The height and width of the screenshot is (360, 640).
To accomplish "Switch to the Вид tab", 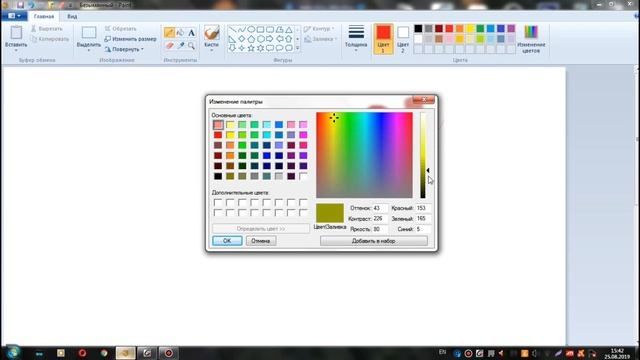I will tap(72, 16).
